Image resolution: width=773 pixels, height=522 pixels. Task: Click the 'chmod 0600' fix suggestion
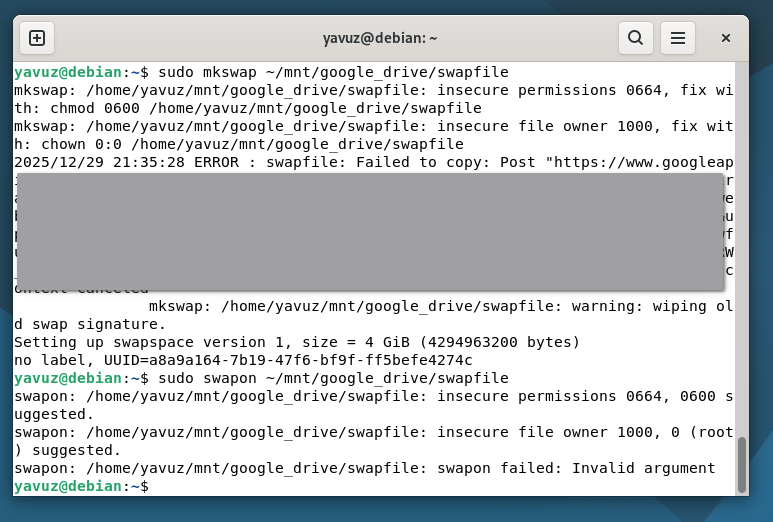pos(90,108)
